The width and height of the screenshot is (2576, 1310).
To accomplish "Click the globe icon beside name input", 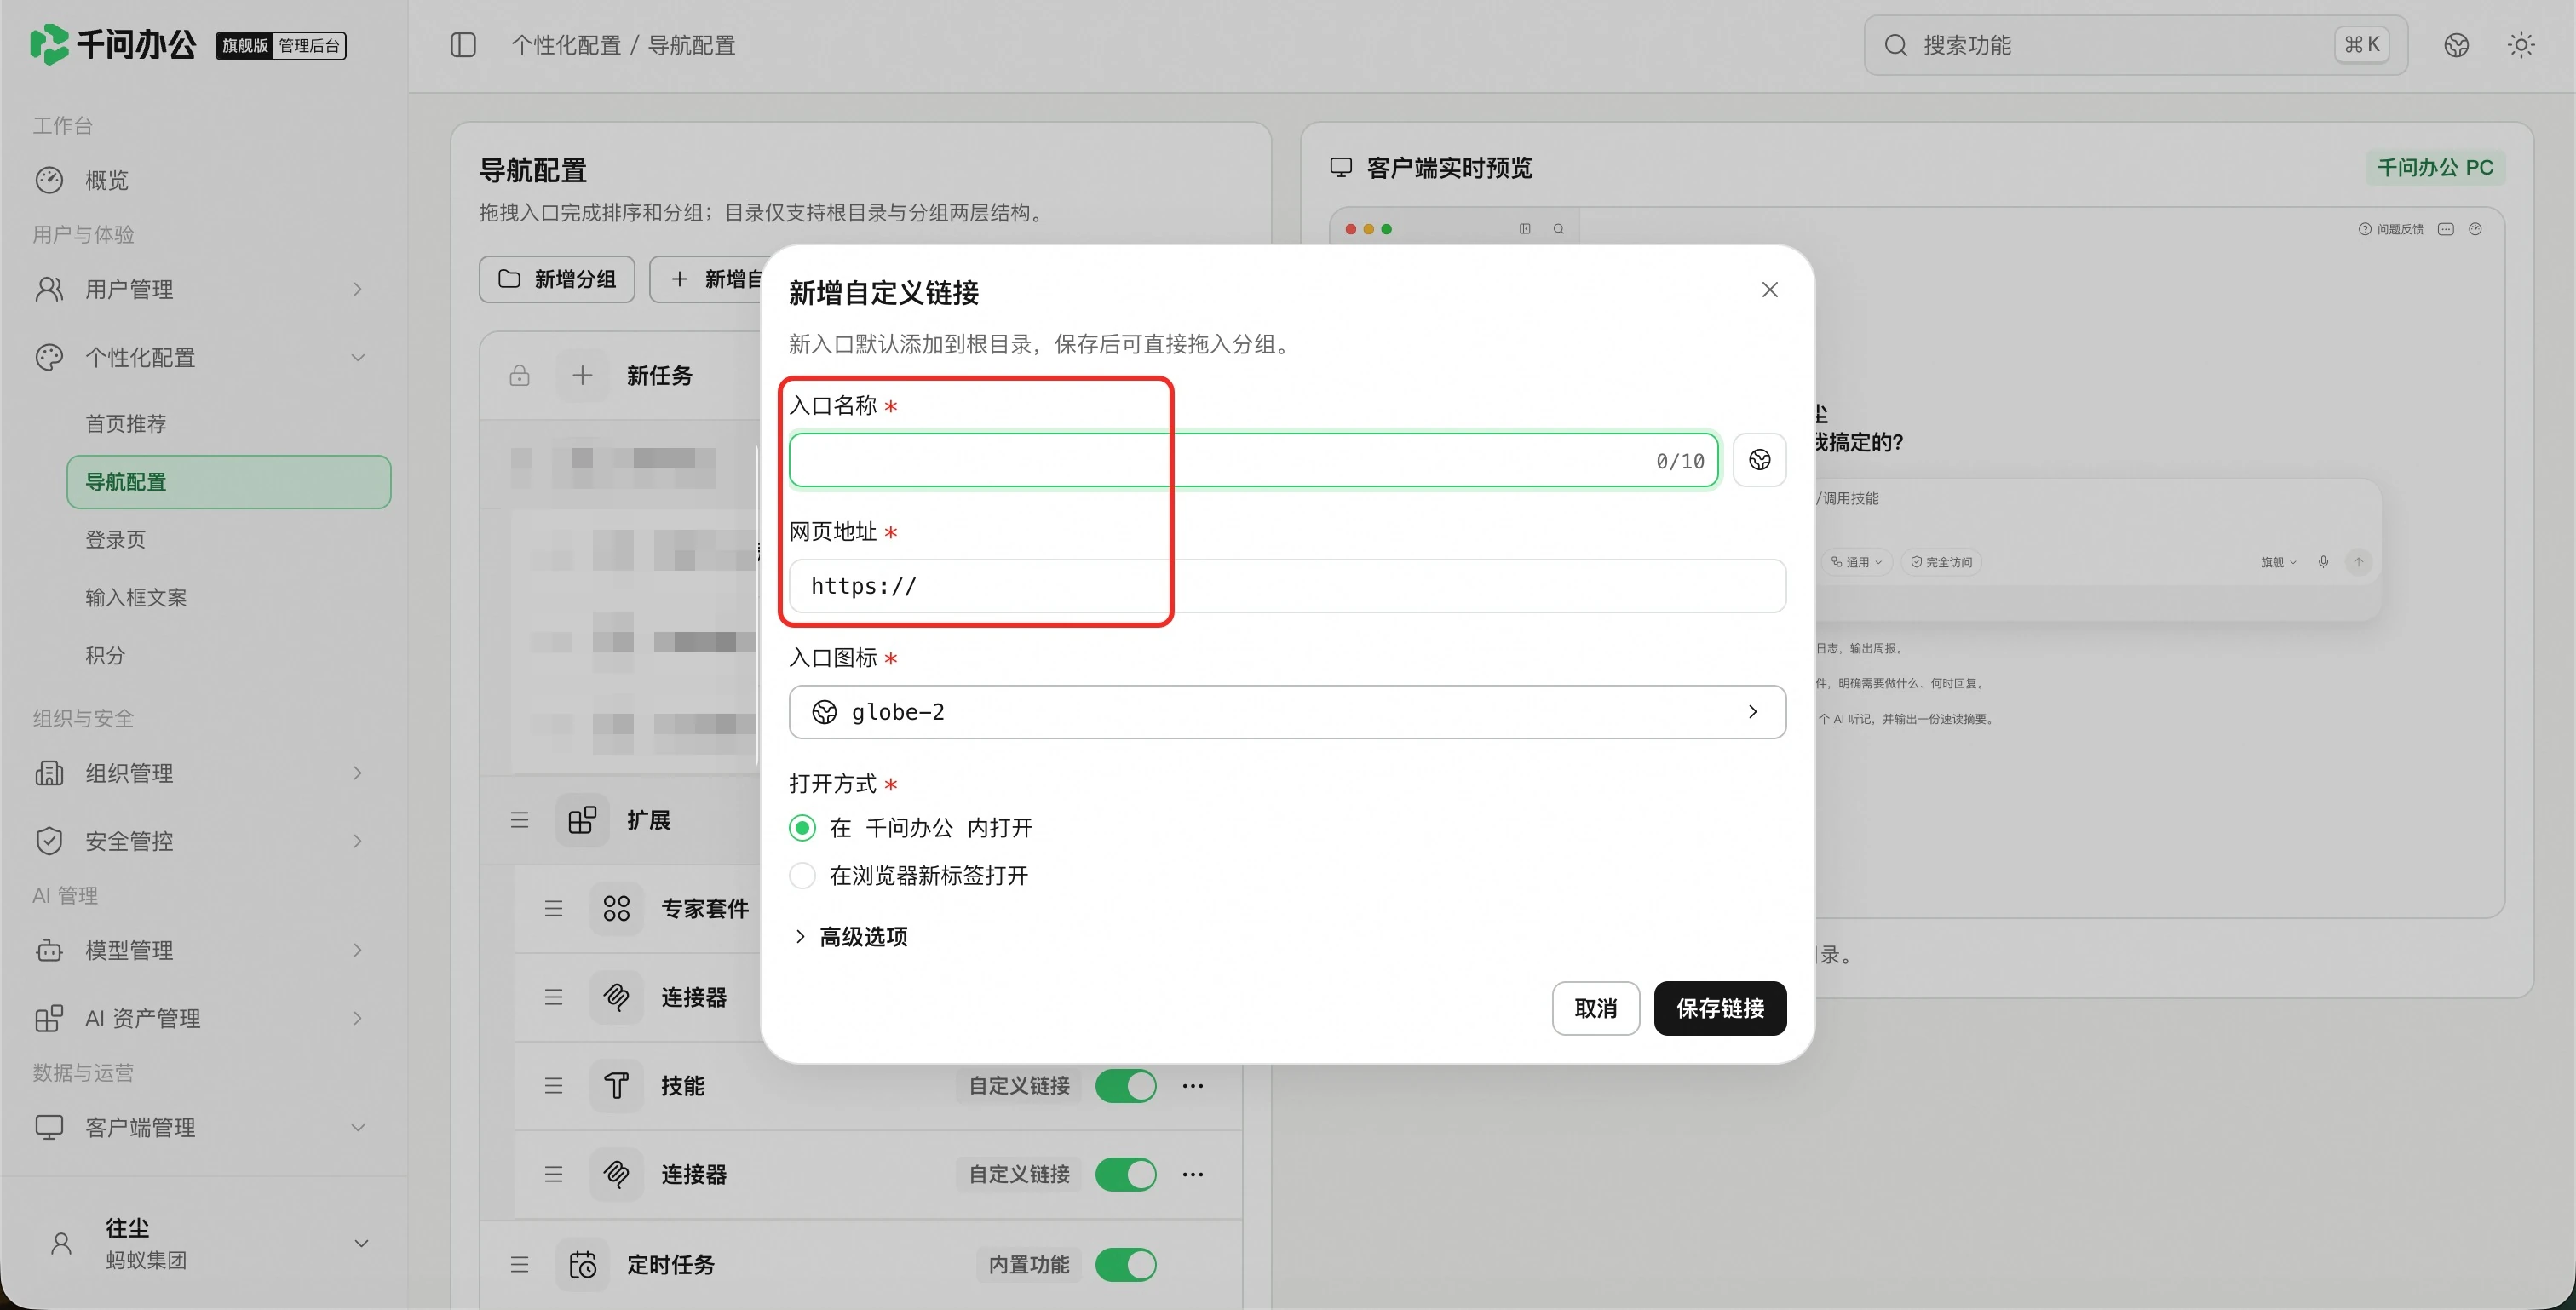I will 1760,460.
